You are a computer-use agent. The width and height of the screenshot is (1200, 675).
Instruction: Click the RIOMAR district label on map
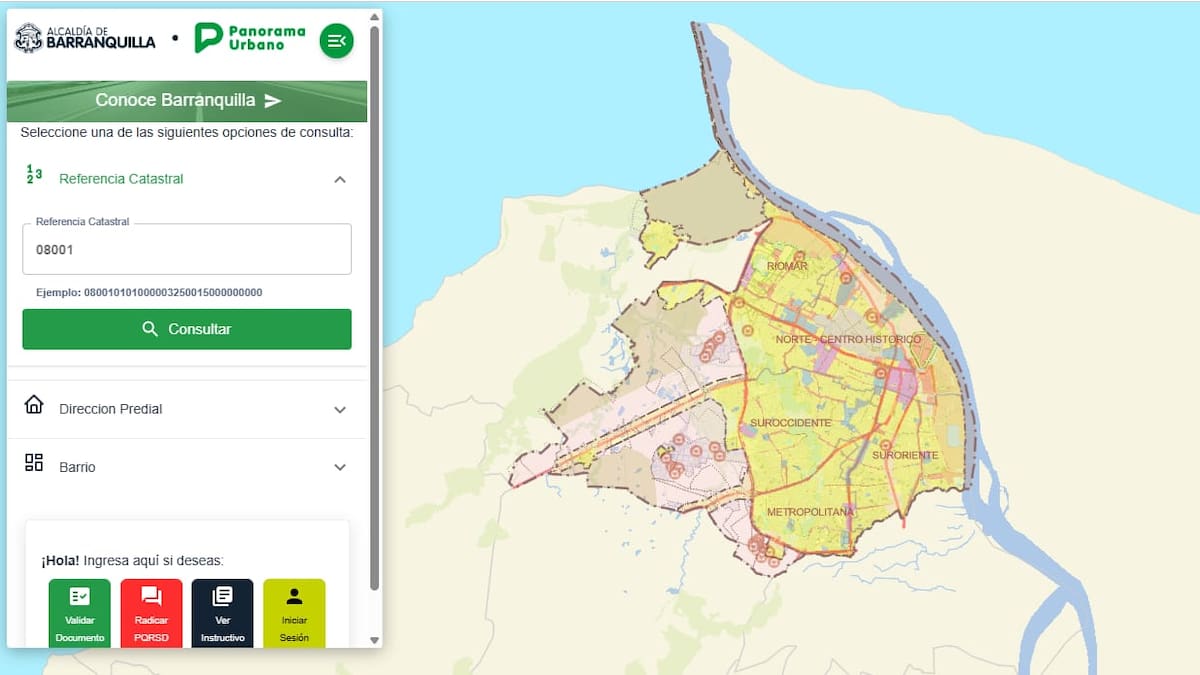tap(787, 266)
